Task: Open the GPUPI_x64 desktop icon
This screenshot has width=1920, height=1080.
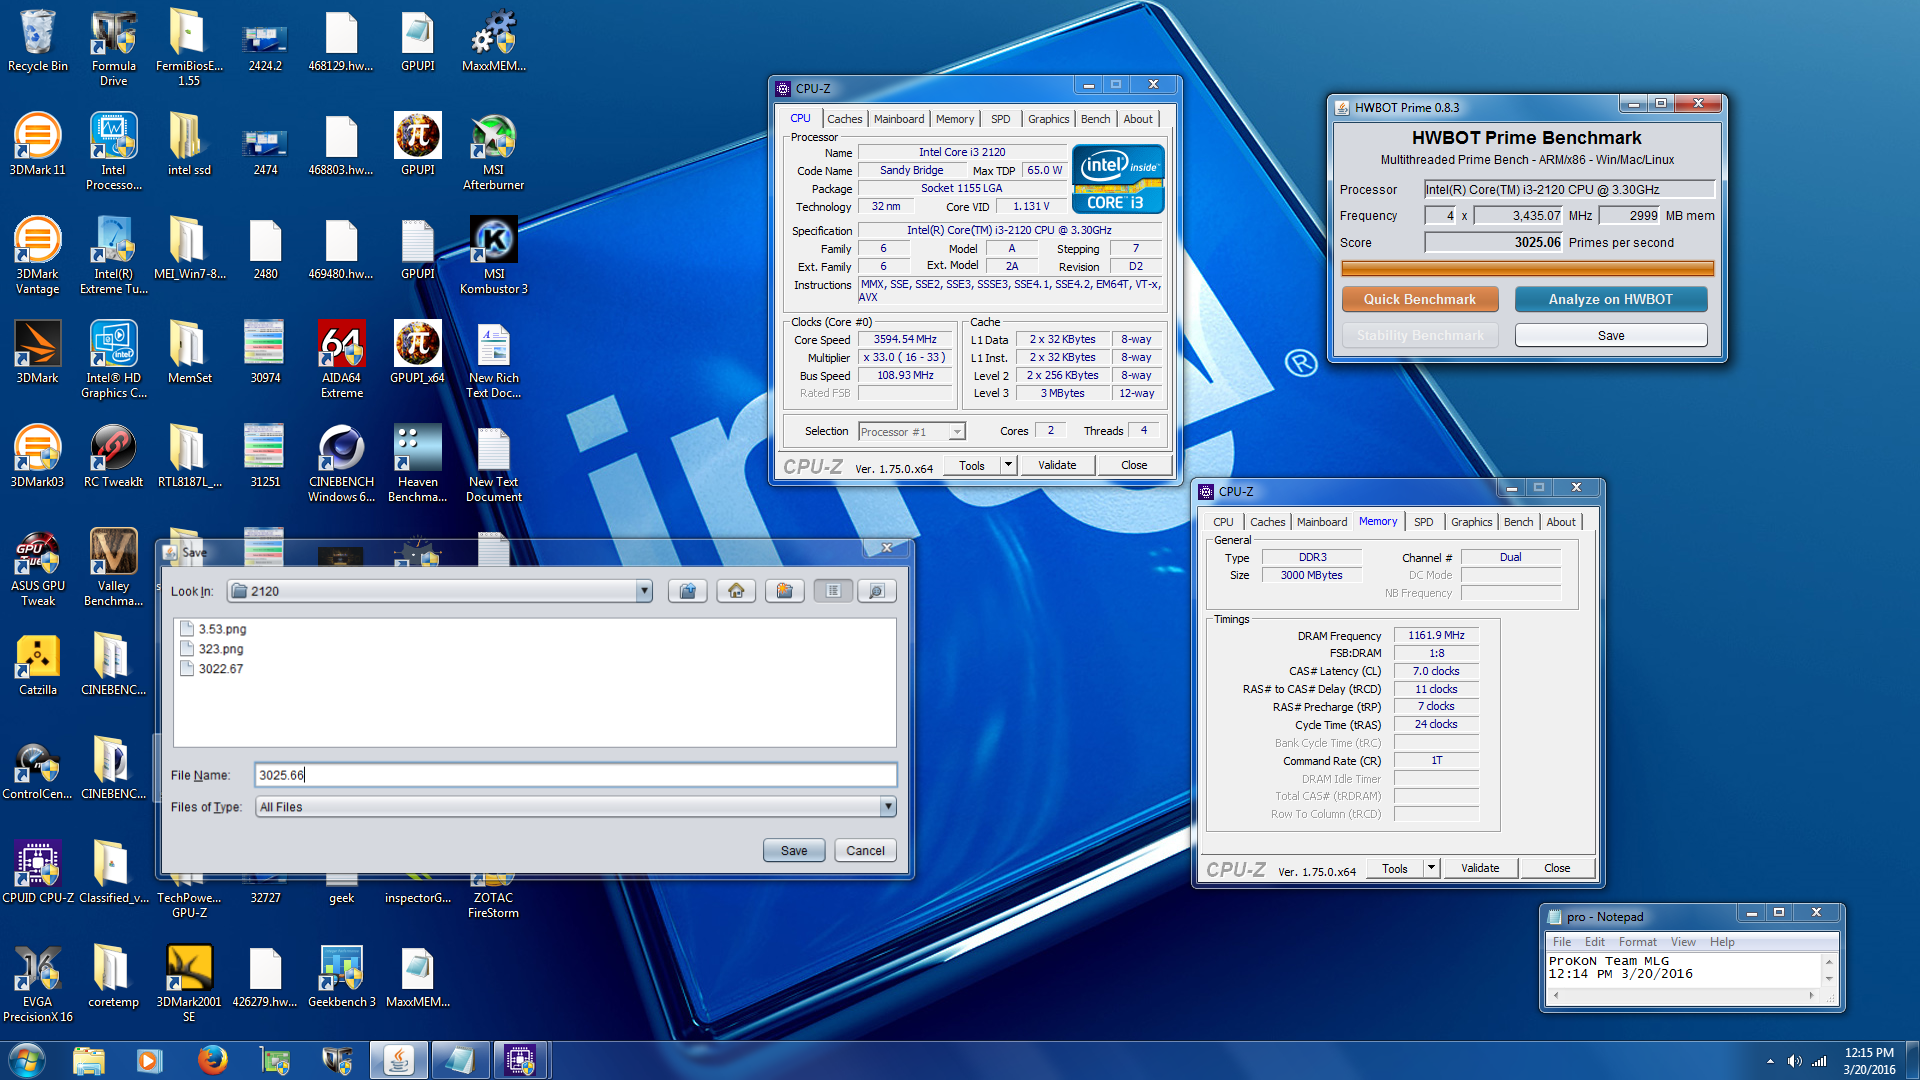Action: pos(418,354)
